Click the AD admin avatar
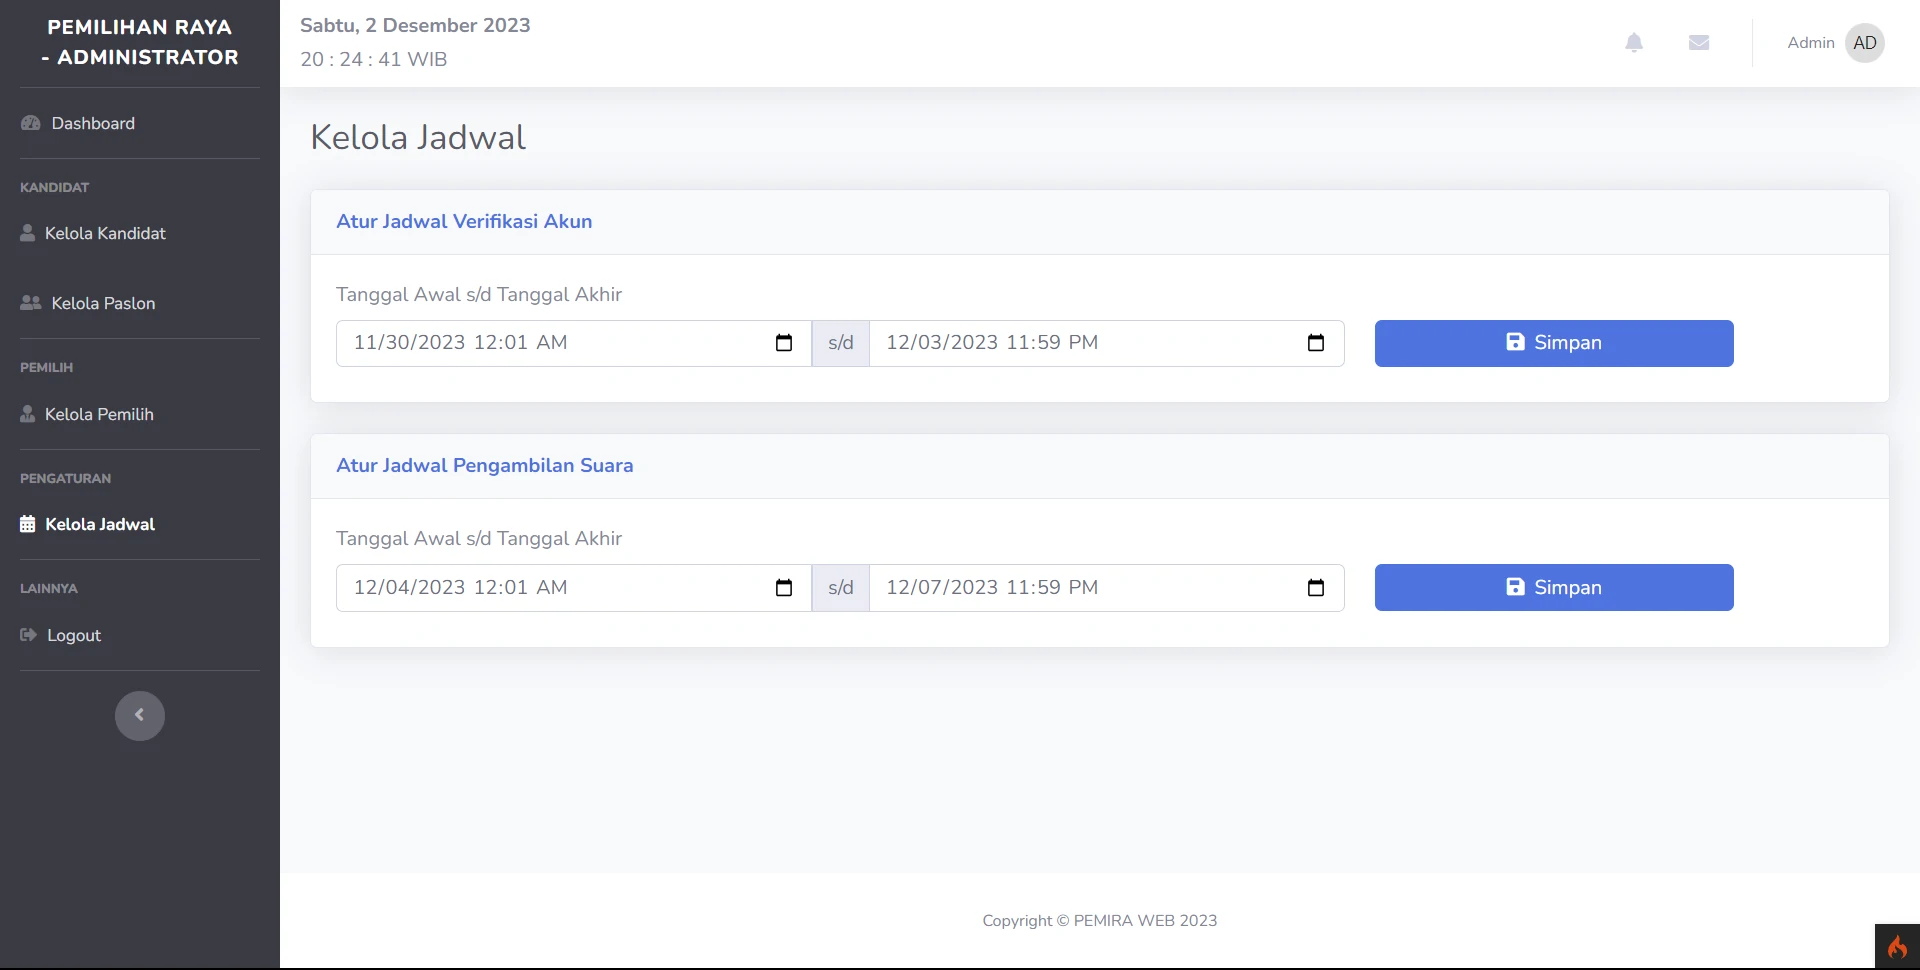 1864,43
